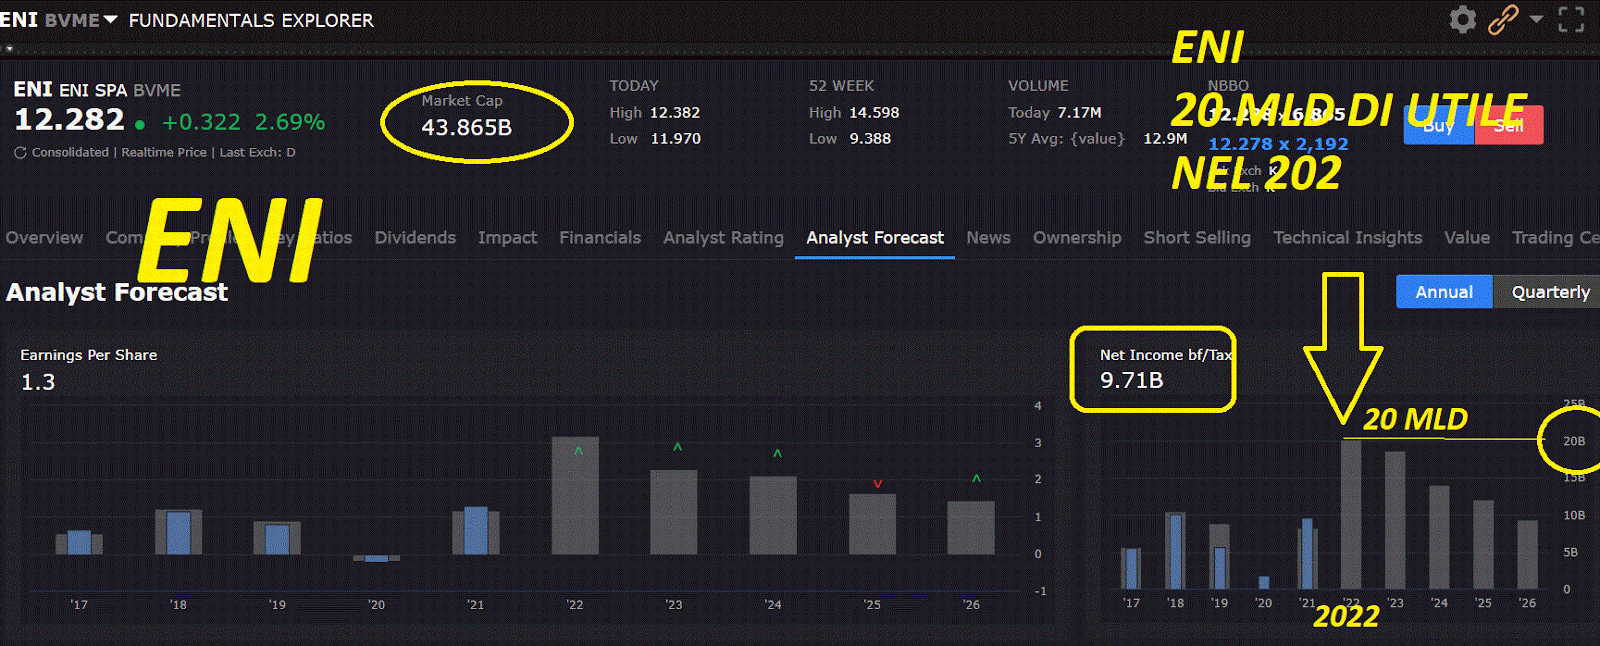Screen dimensions: 1600x646
Task: Click the 5Y Avg volume 12.9M
Action: click(x=1165, y=139)
